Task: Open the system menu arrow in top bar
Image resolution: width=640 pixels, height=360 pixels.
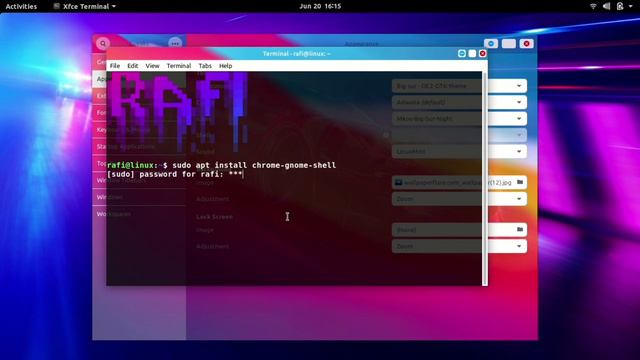Action: (x=631, y=7)
